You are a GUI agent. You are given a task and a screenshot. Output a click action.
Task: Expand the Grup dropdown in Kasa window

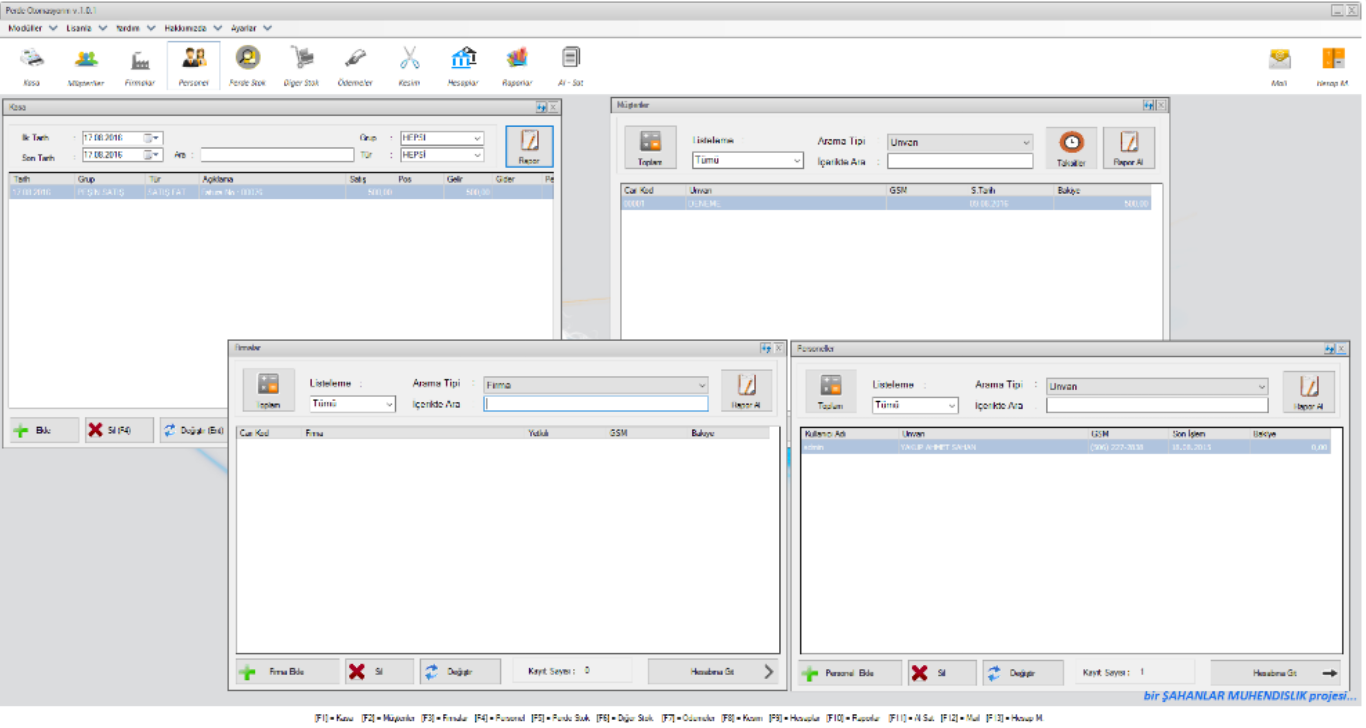pos(477,138)
